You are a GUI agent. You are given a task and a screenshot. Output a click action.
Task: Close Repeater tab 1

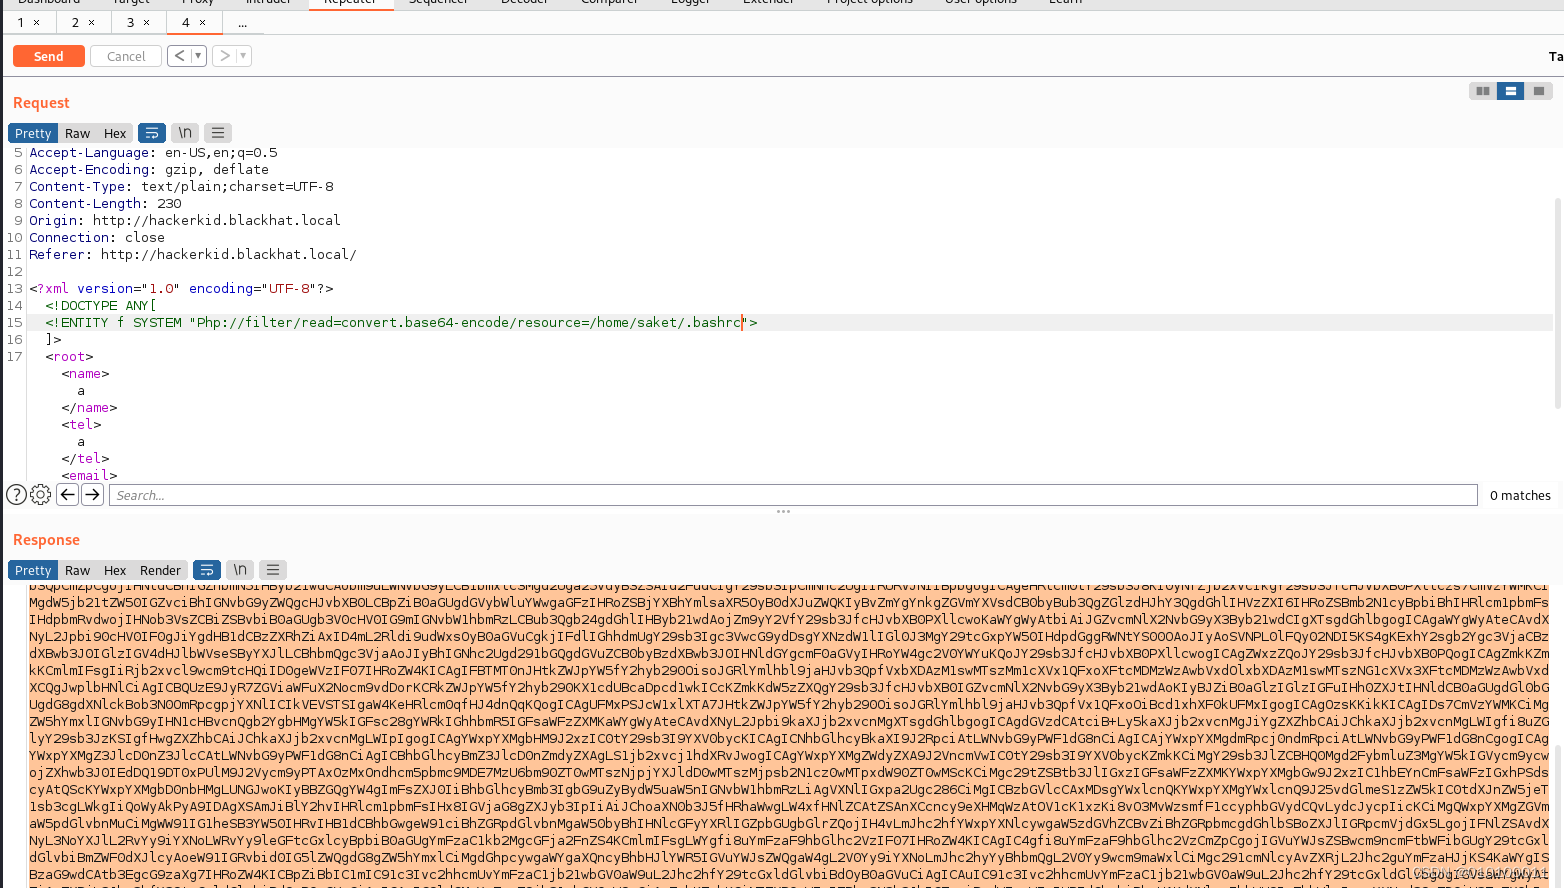pos(37,22)
